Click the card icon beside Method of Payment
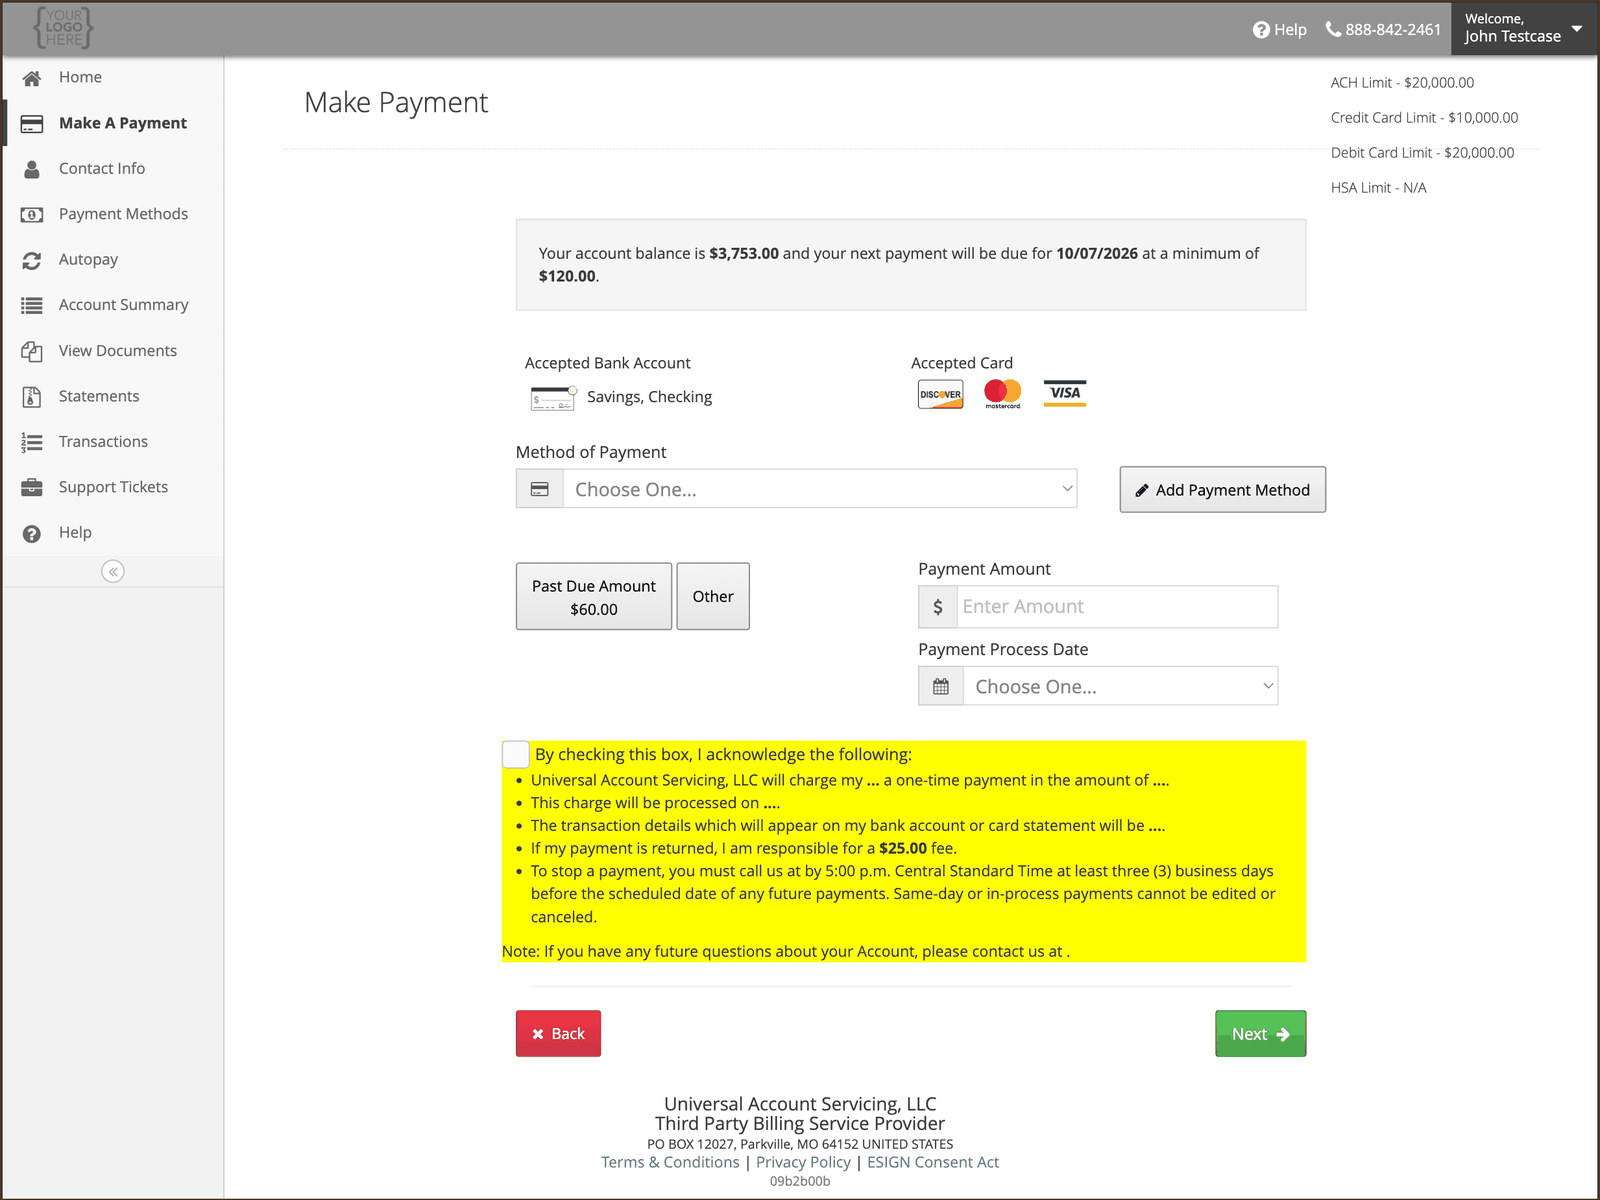This screenshot has width=1600, height=1200. click(540, 489)
